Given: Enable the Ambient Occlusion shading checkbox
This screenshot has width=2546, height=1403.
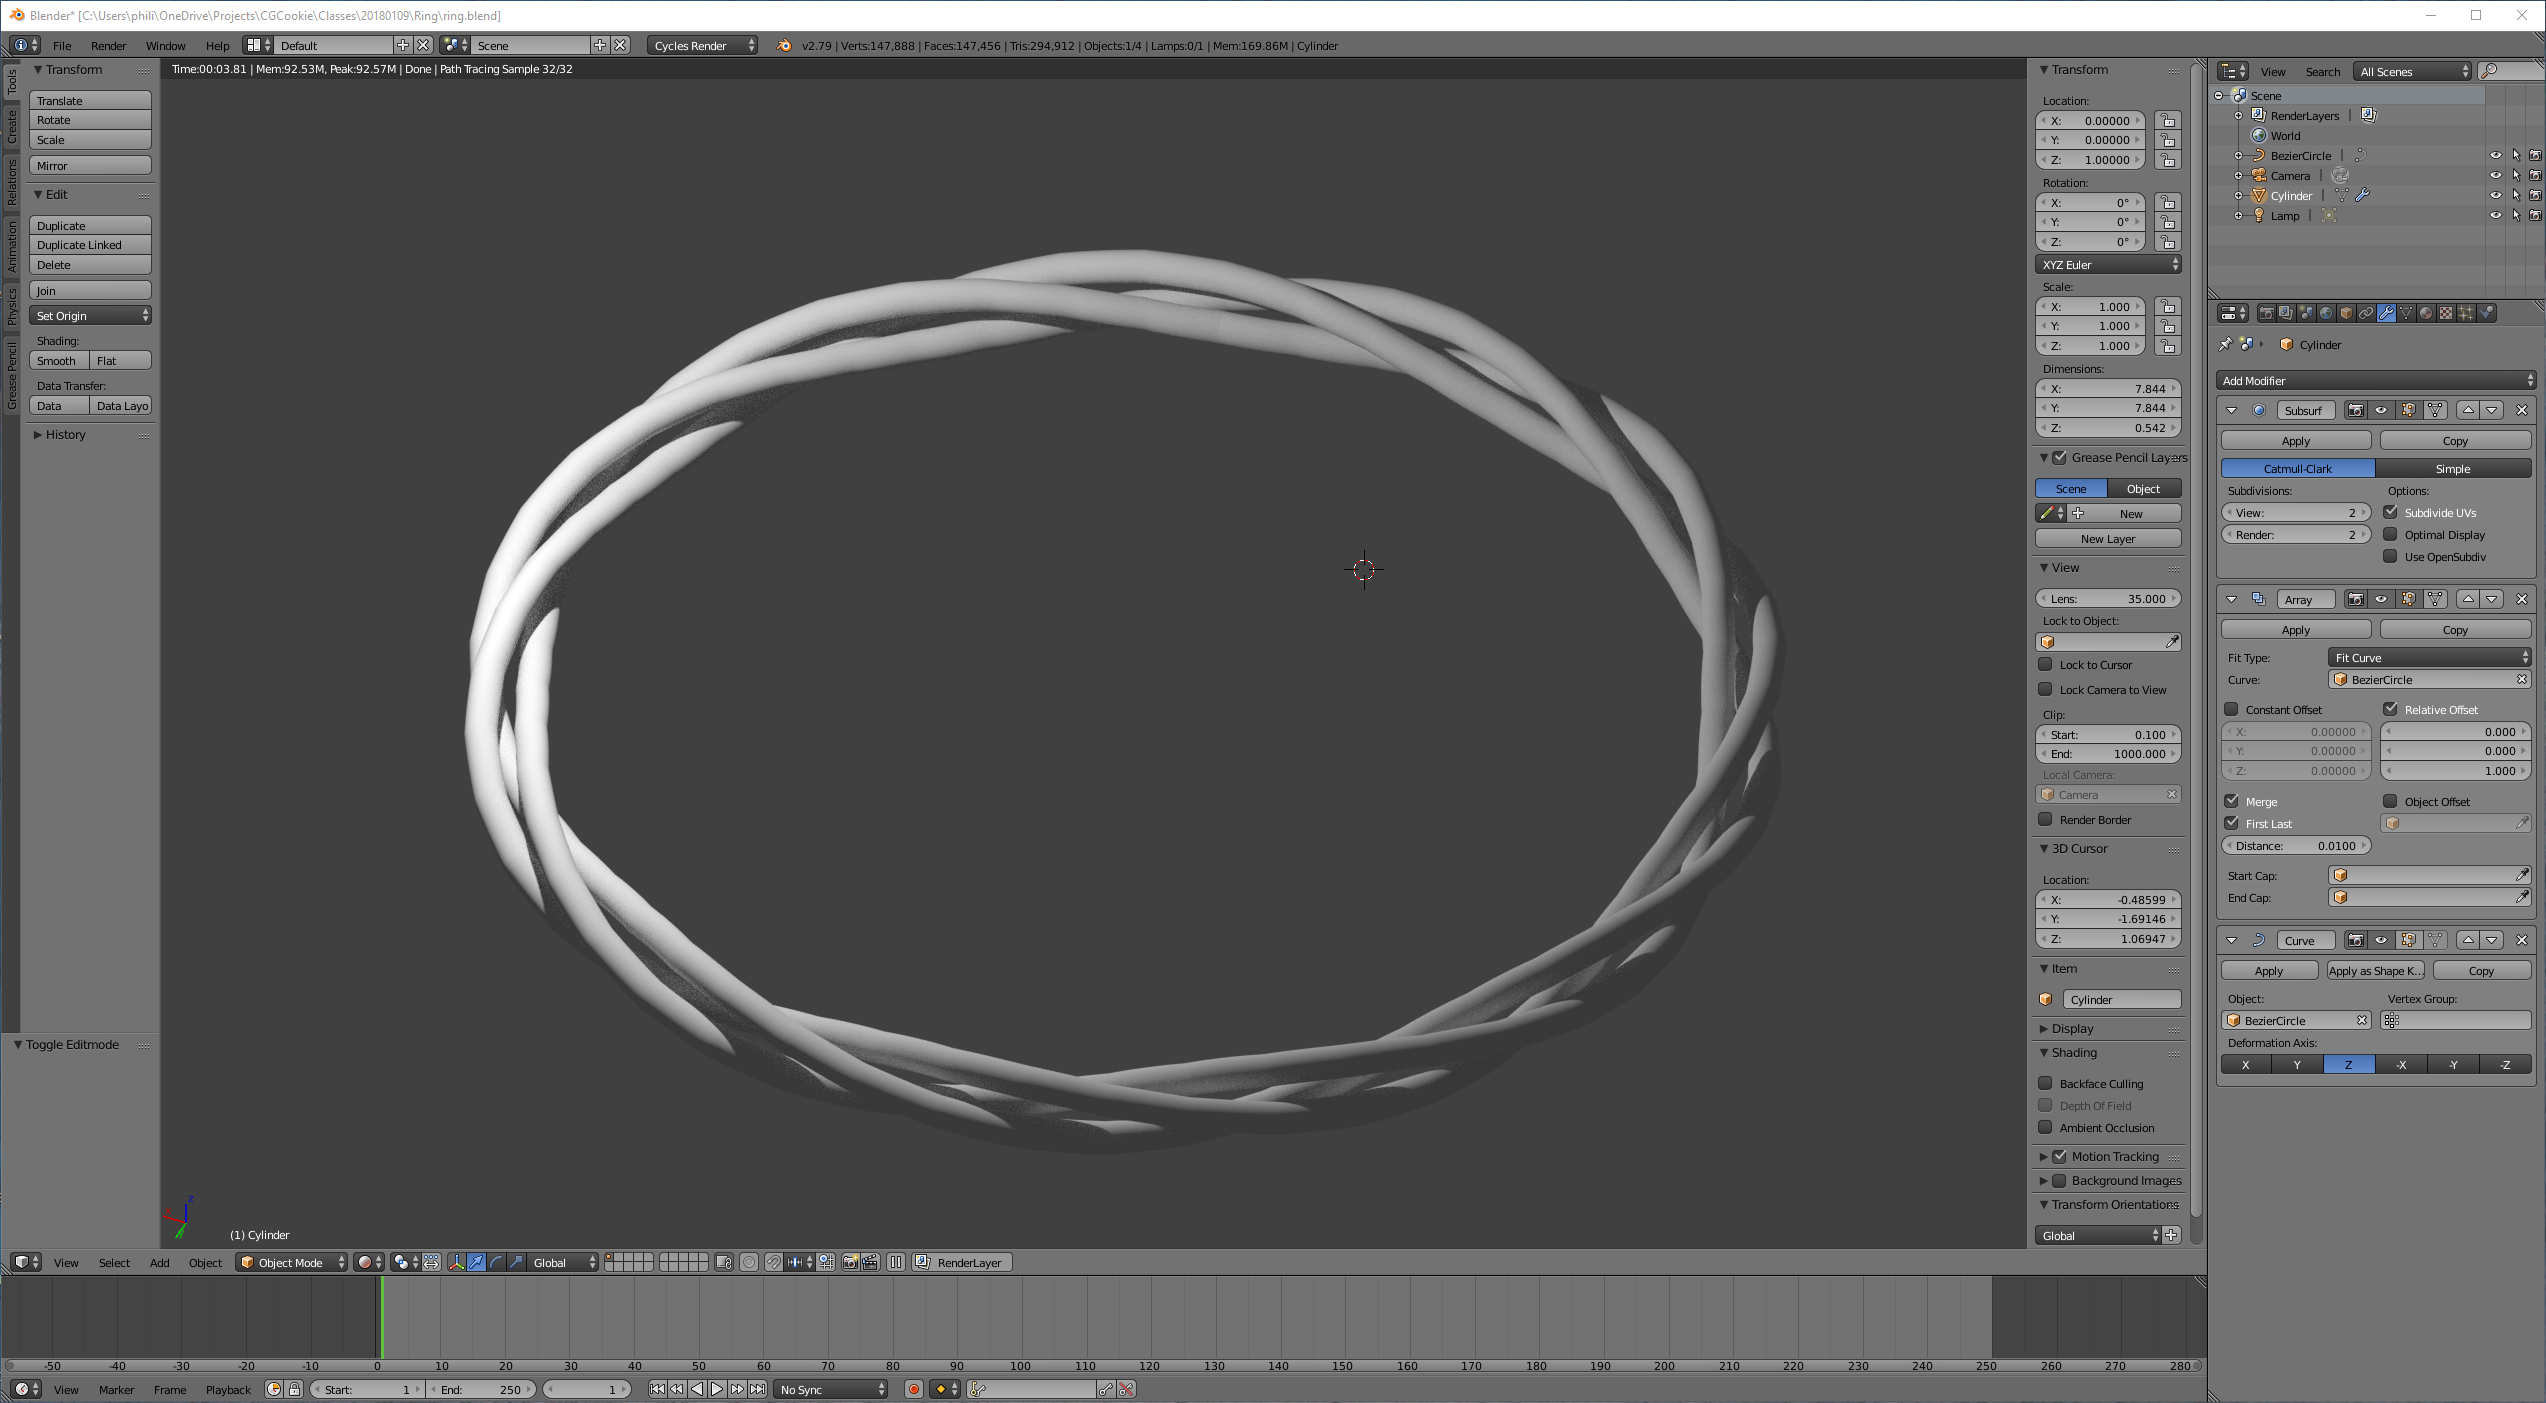Looking at the screenshot, I should (x=2045, y=1127).
